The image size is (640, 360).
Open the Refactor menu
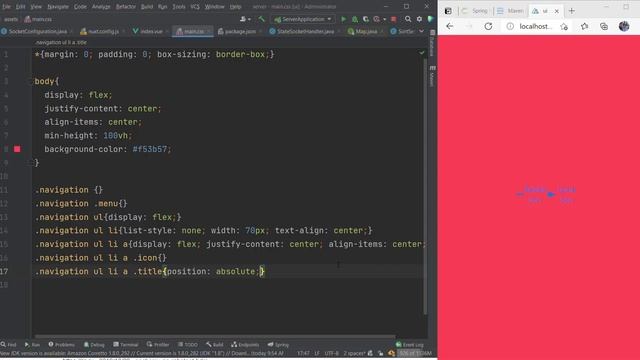point(126,7)
